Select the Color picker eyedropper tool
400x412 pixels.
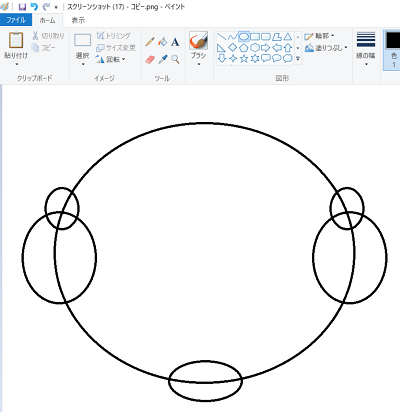[x=163, y=60]
